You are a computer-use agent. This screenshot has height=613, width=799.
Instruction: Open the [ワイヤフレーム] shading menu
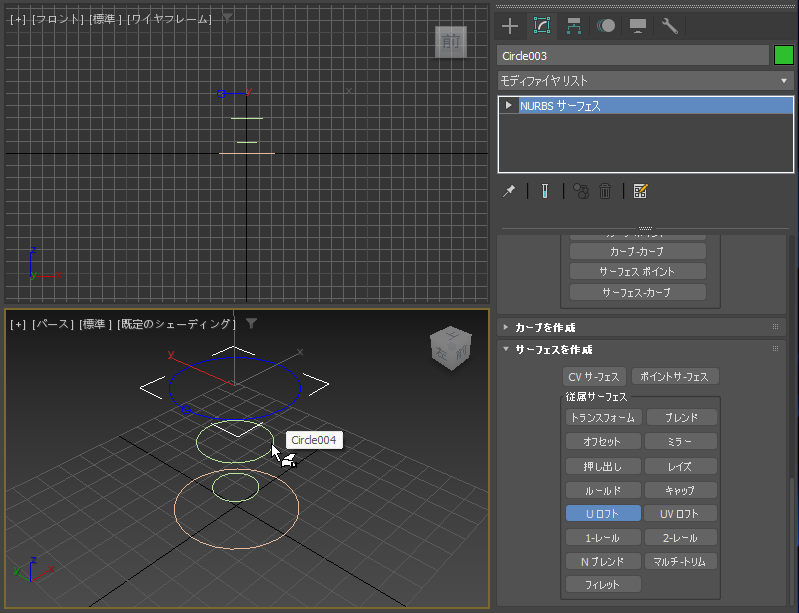(x=169, y=19)
